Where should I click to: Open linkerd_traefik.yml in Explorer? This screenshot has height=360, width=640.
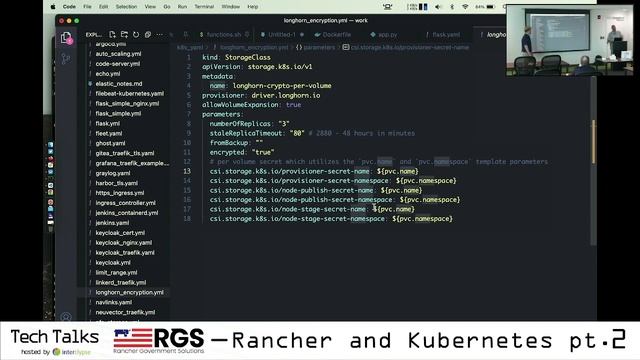(120, 282)
